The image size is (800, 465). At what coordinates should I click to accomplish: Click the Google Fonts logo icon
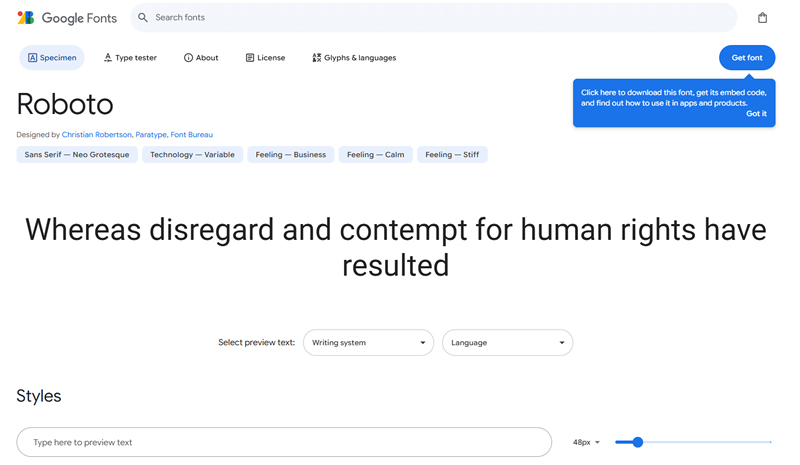(26, 18)
